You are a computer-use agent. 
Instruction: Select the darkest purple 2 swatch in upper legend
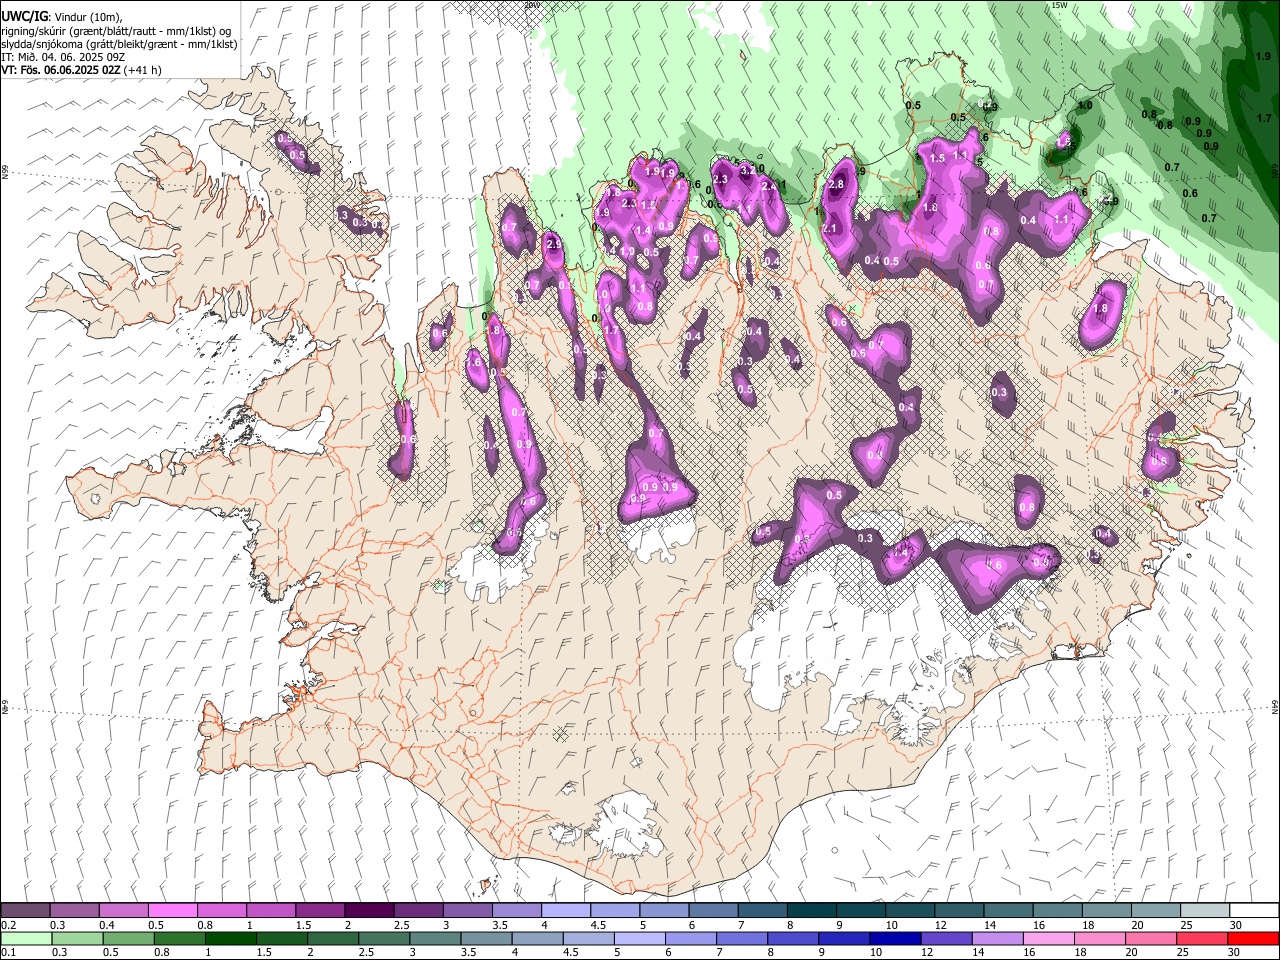point(369,910)
